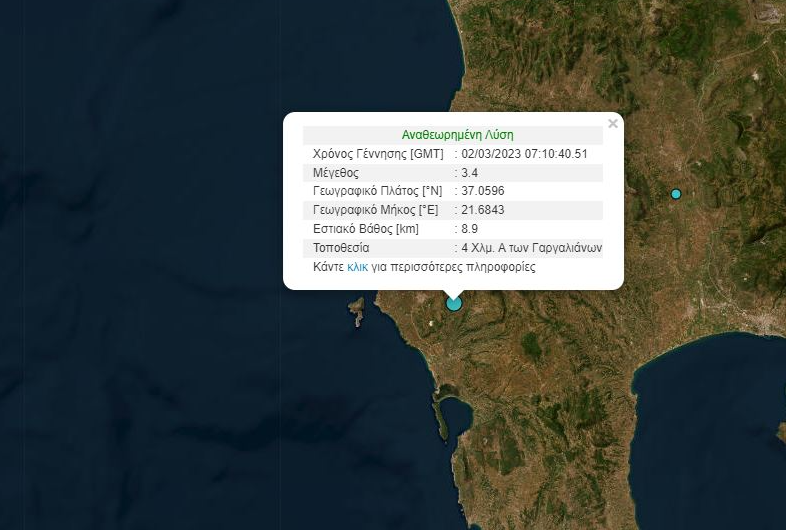Click the pointer tip of the popup

click(x=454, y=294)
